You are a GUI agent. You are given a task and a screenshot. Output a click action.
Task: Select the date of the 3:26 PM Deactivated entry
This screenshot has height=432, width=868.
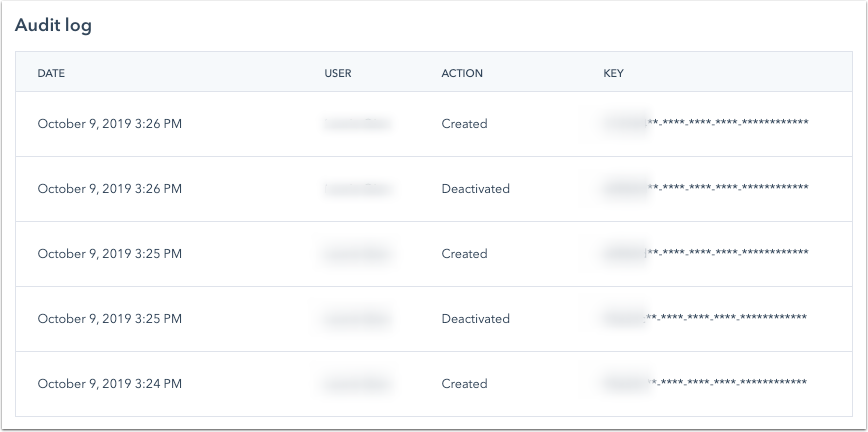pos(110,189)
